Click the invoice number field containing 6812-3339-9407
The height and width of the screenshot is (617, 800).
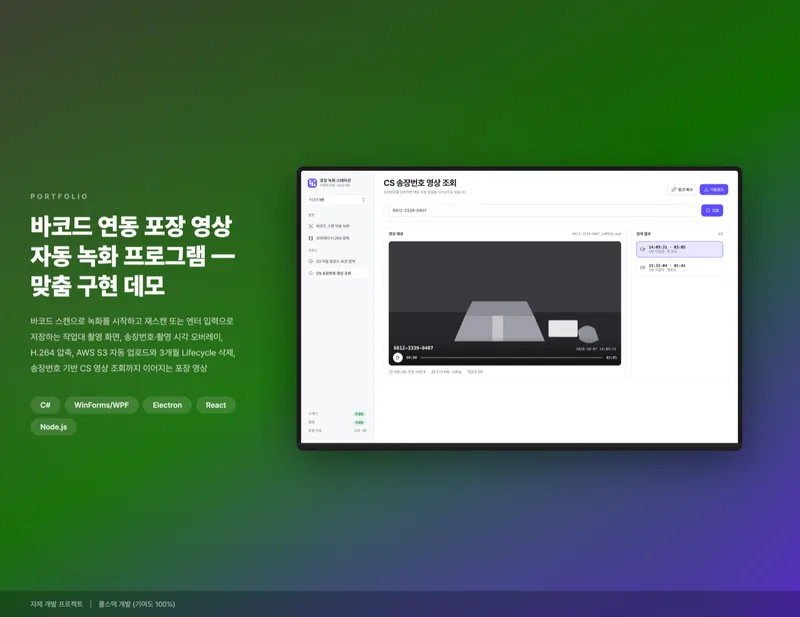(x=543, y=210)
